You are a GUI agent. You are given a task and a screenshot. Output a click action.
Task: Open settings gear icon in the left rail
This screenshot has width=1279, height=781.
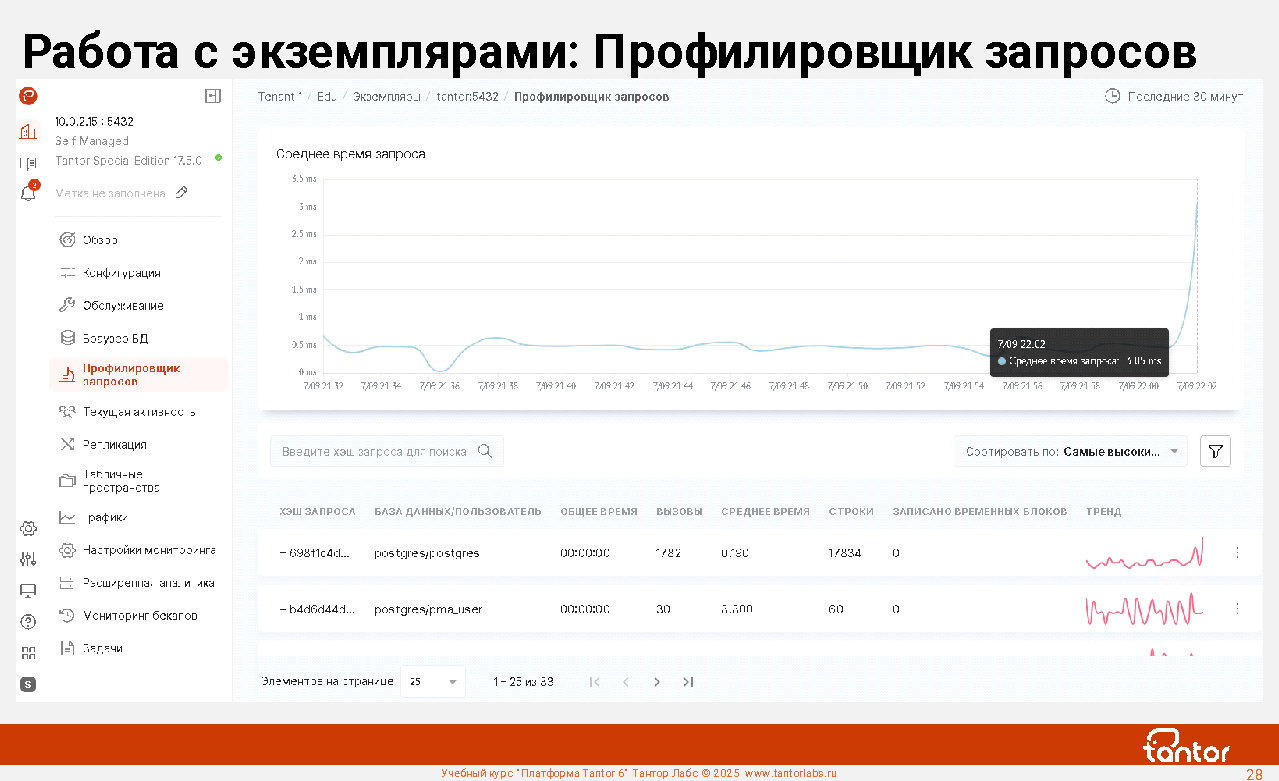(x=28, y=528)
